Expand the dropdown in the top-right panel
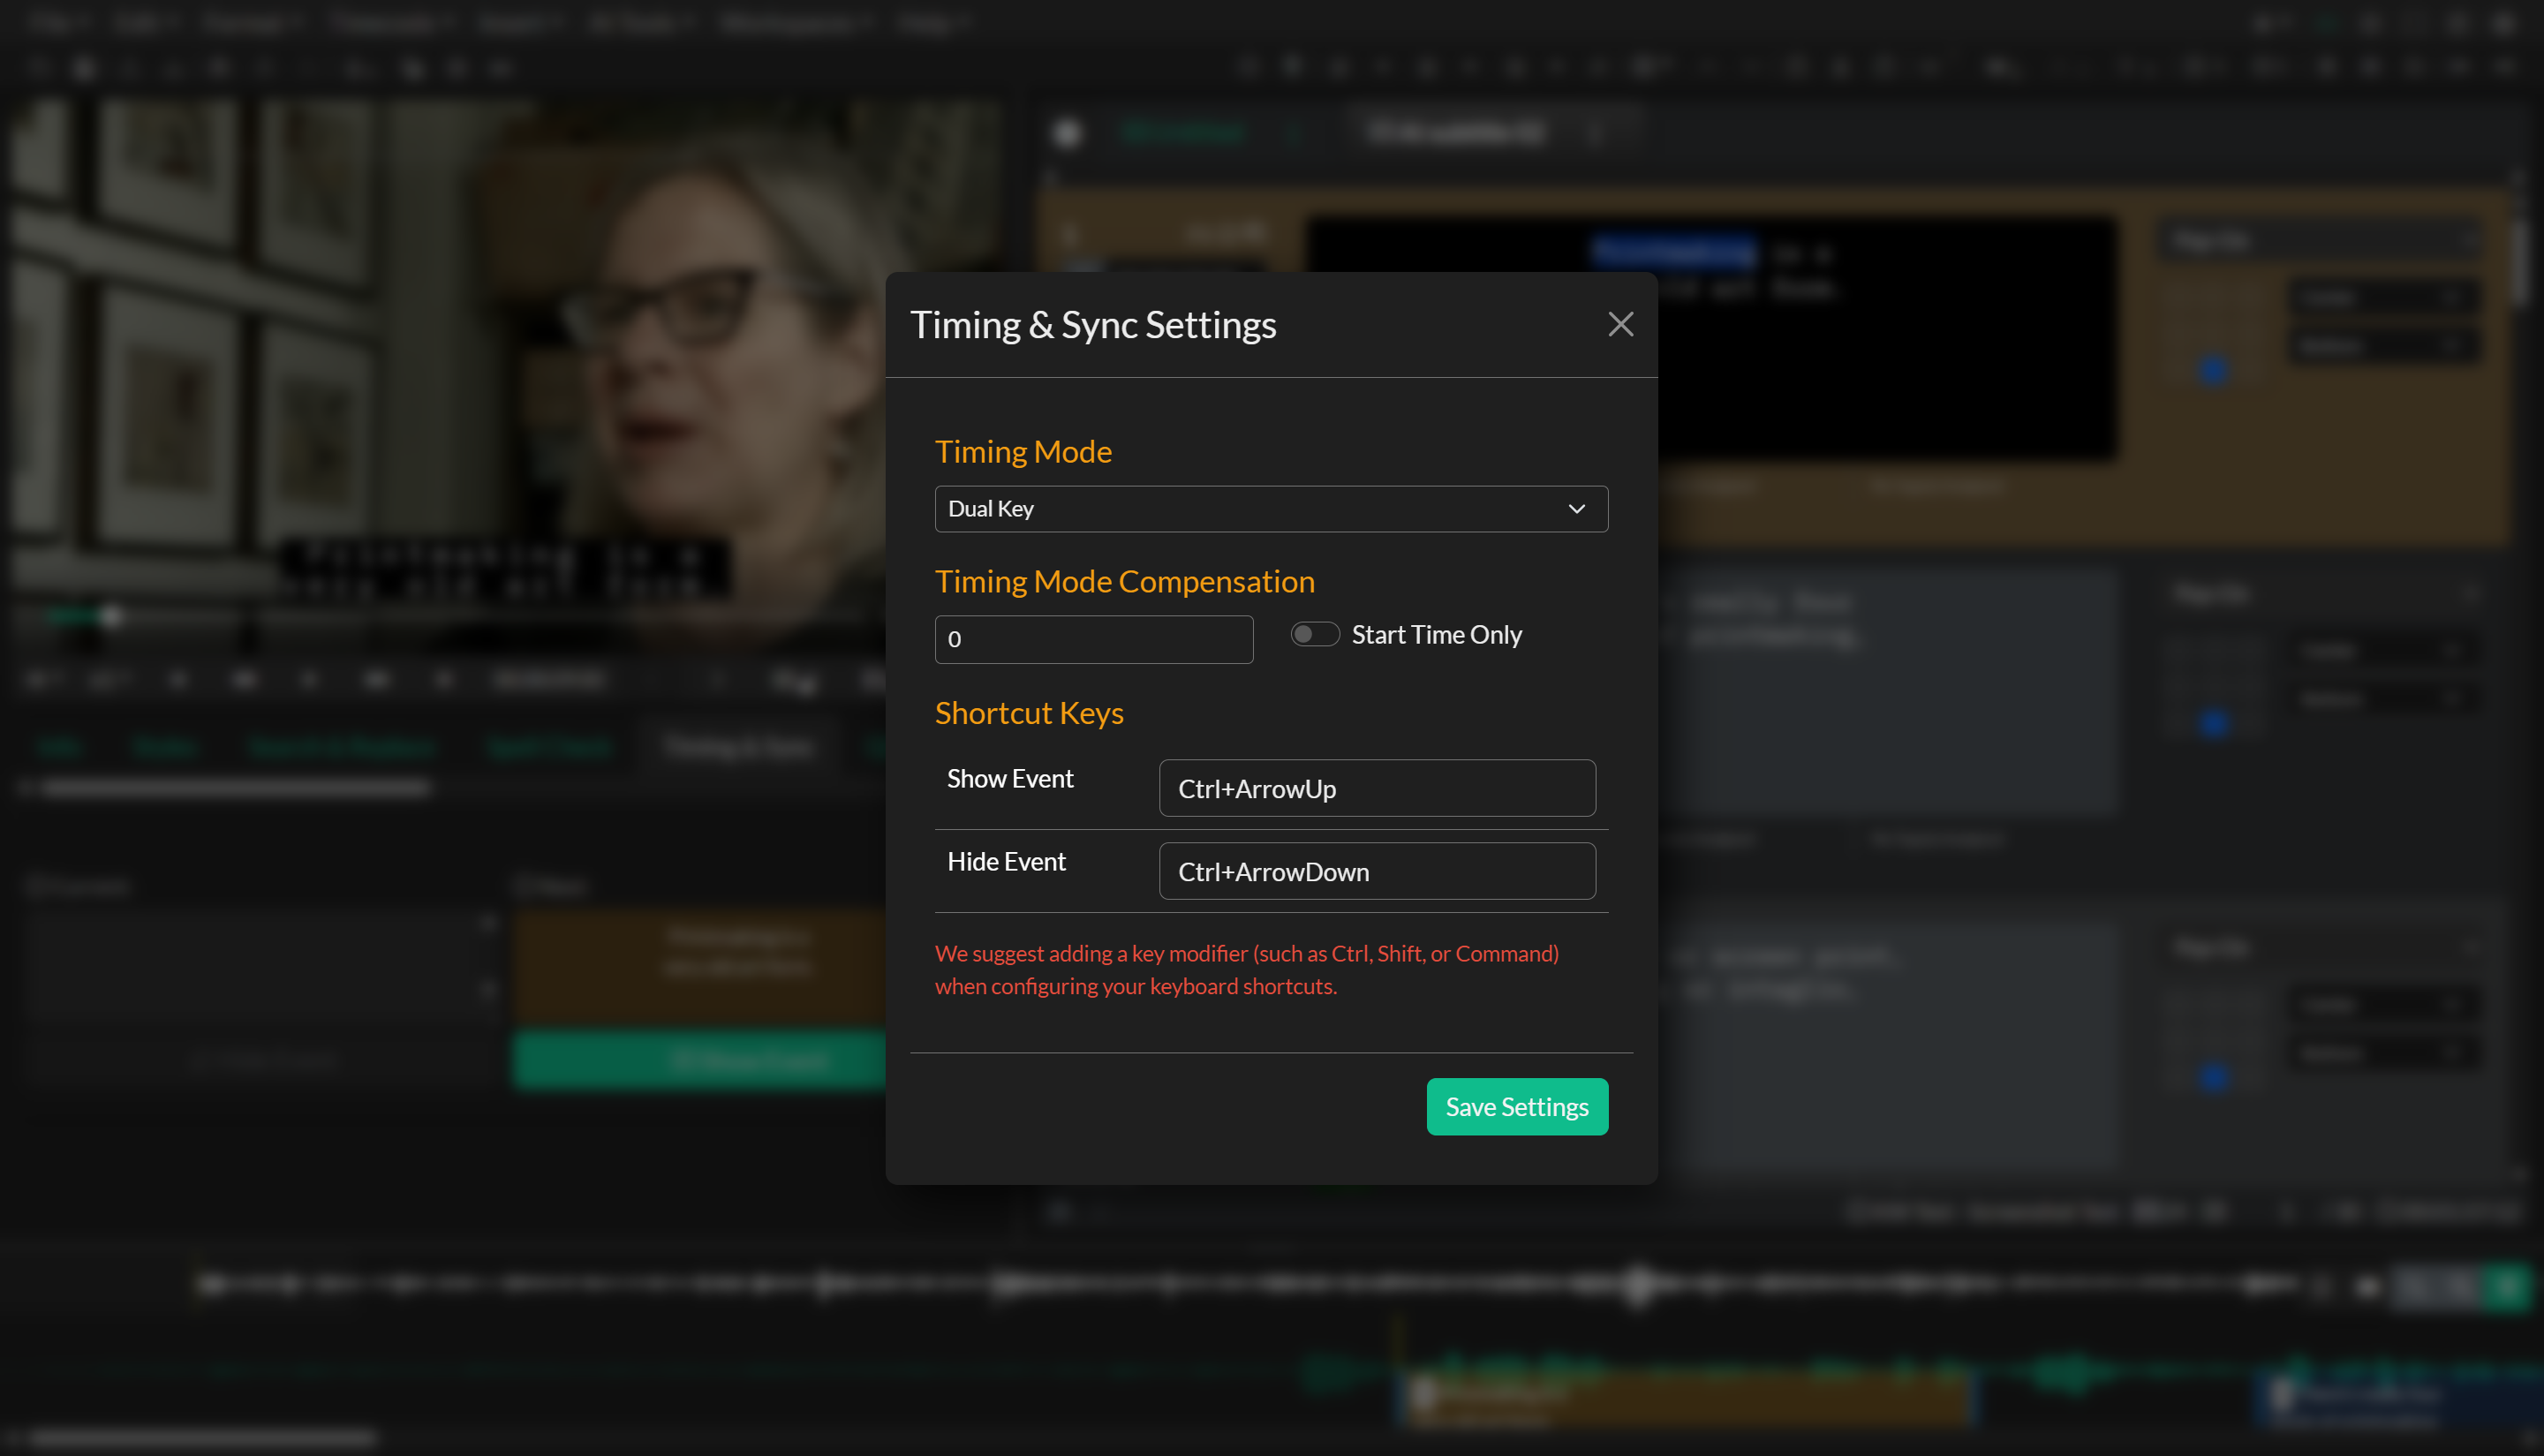Viewport: 2544px width, 1456px height. coord(2320,239)
